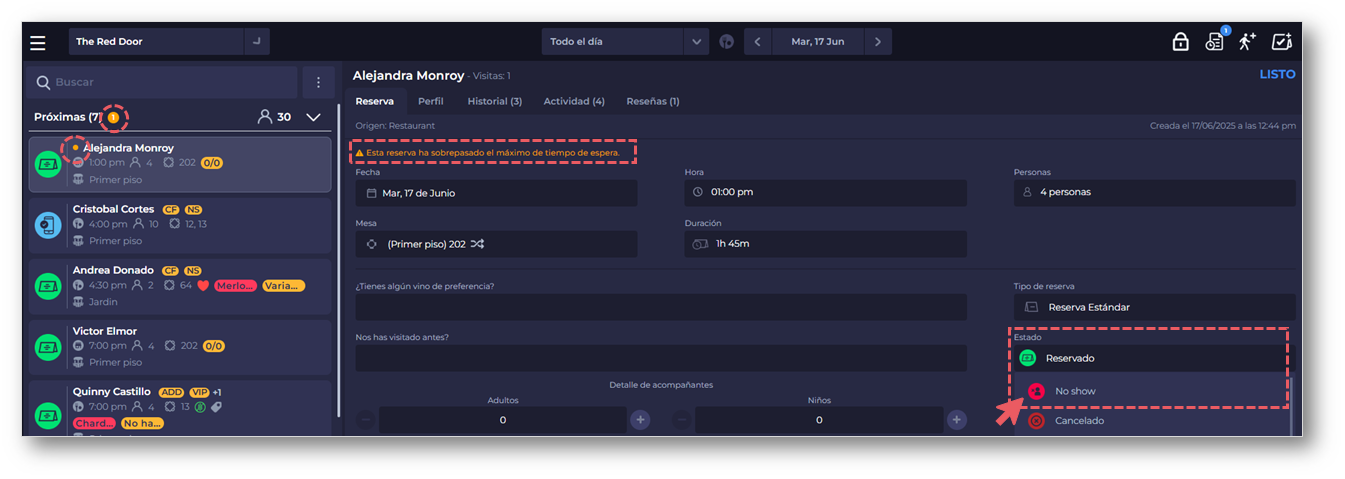Click the LISTO button

tap(1277, 75)
